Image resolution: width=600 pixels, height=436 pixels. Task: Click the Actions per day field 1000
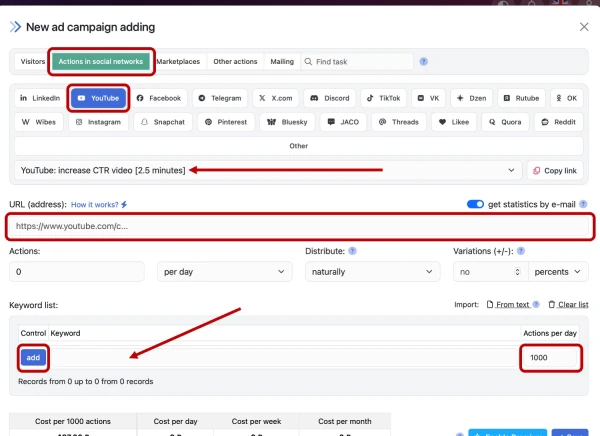549,358
